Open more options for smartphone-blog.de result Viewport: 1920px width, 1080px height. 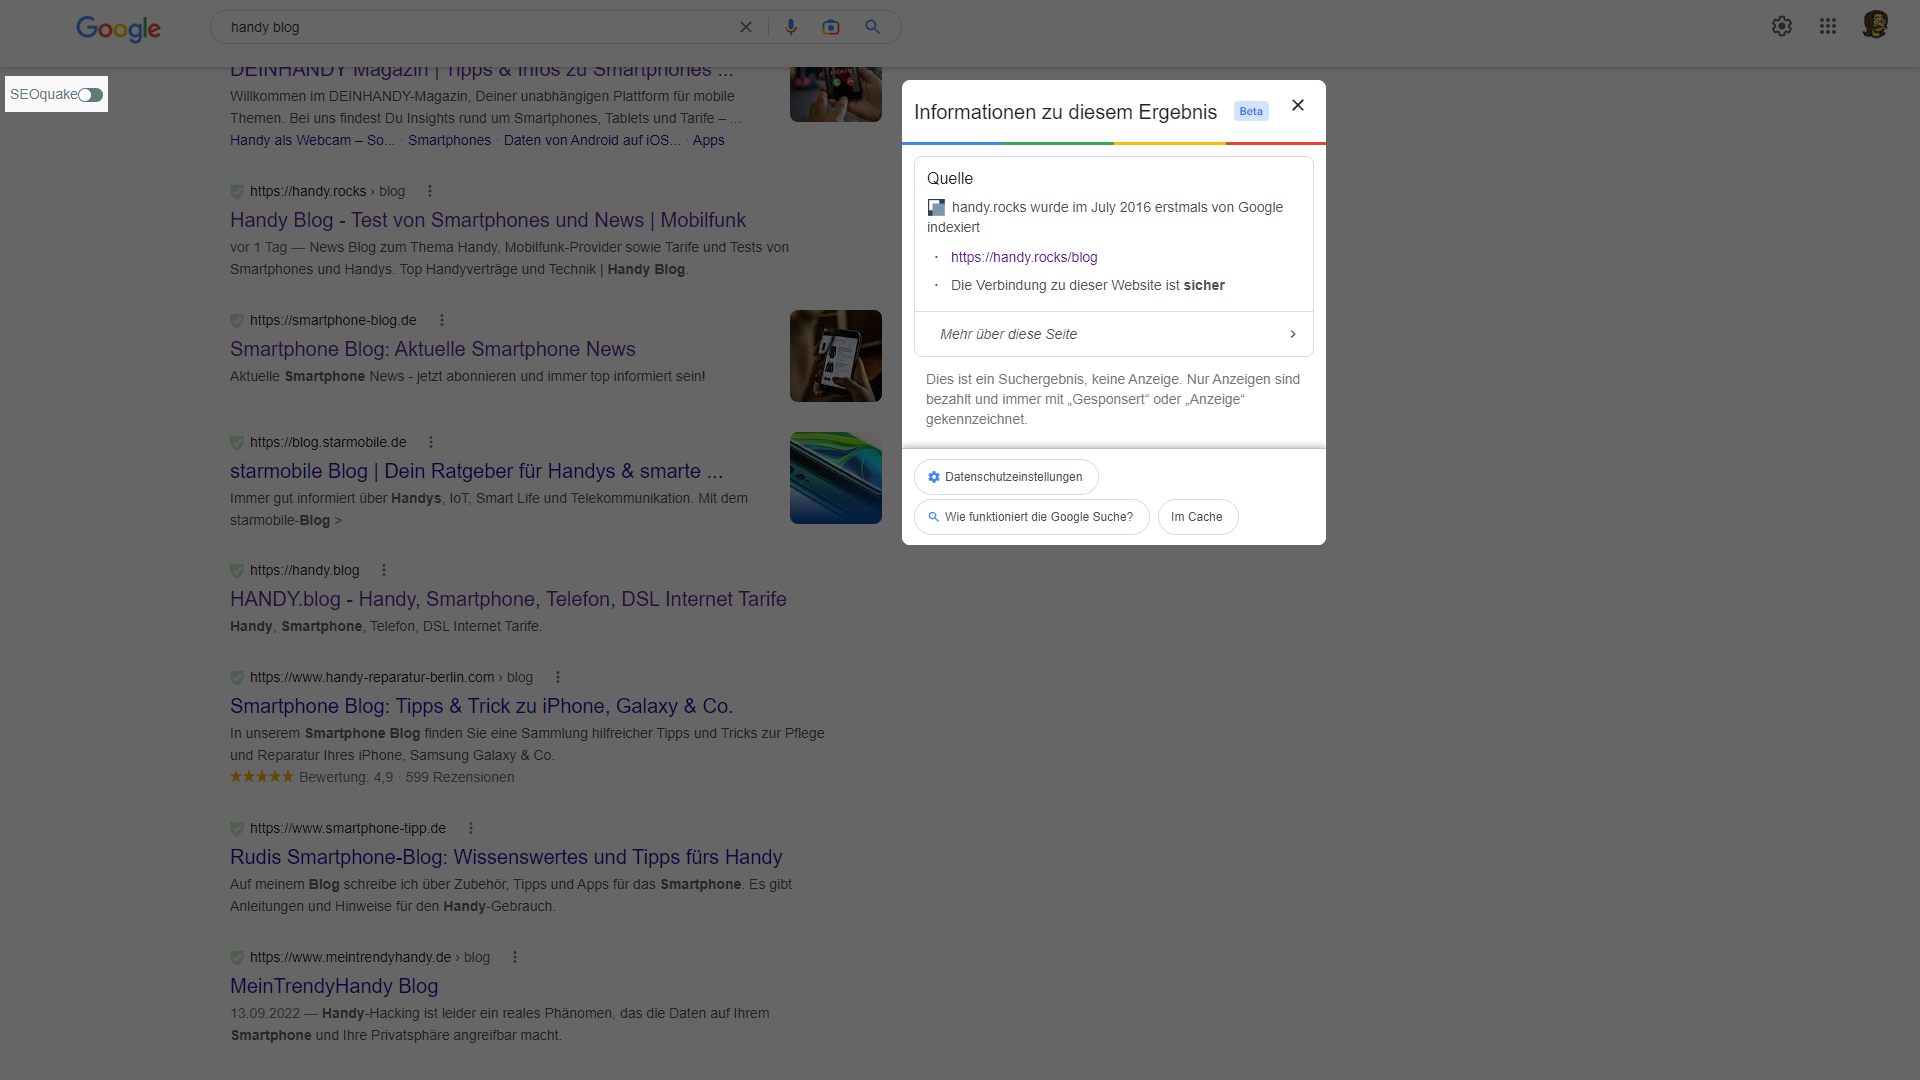click(442, 320)
